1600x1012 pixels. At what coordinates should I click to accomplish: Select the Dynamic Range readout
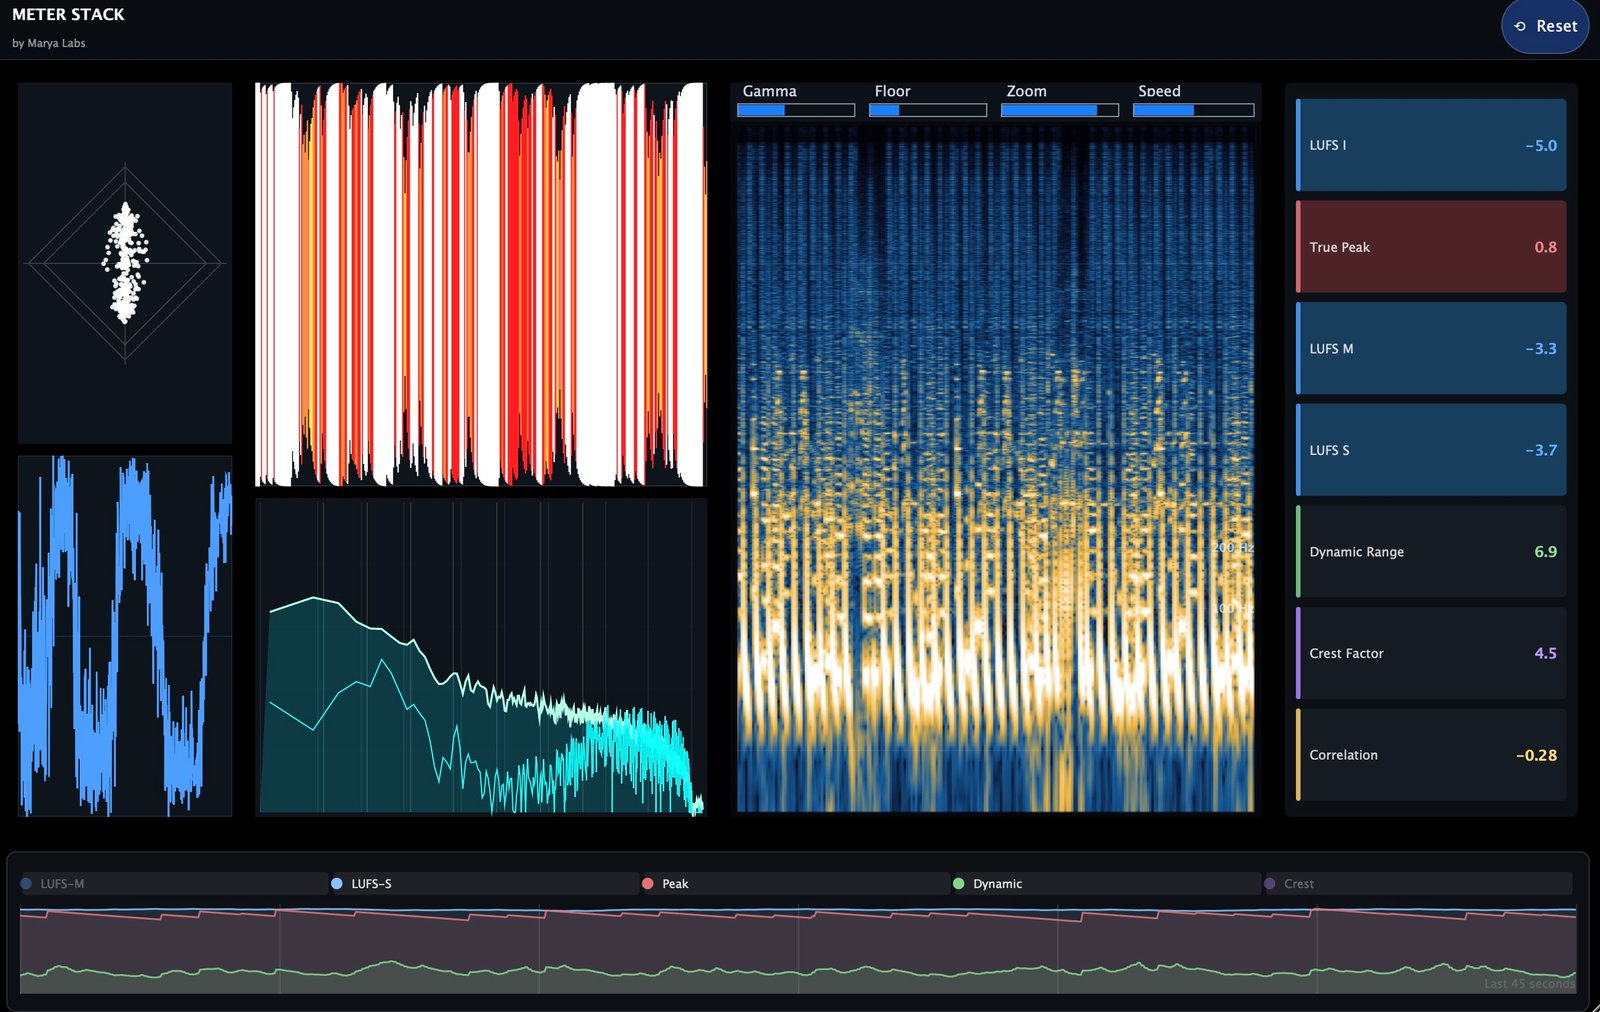[1431, 552]
